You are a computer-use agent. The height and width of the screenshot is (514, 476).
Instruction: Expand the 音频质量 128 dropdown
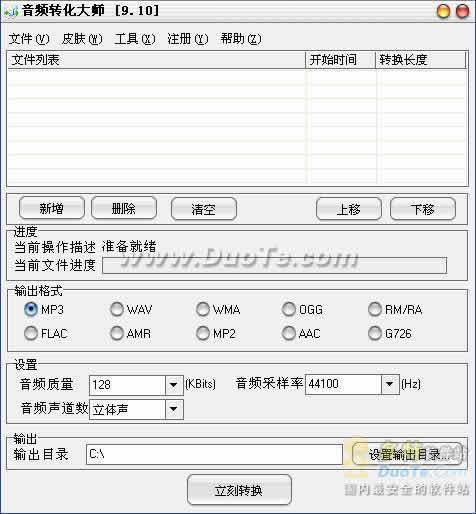pyautogui.click(x=174, y=385)
